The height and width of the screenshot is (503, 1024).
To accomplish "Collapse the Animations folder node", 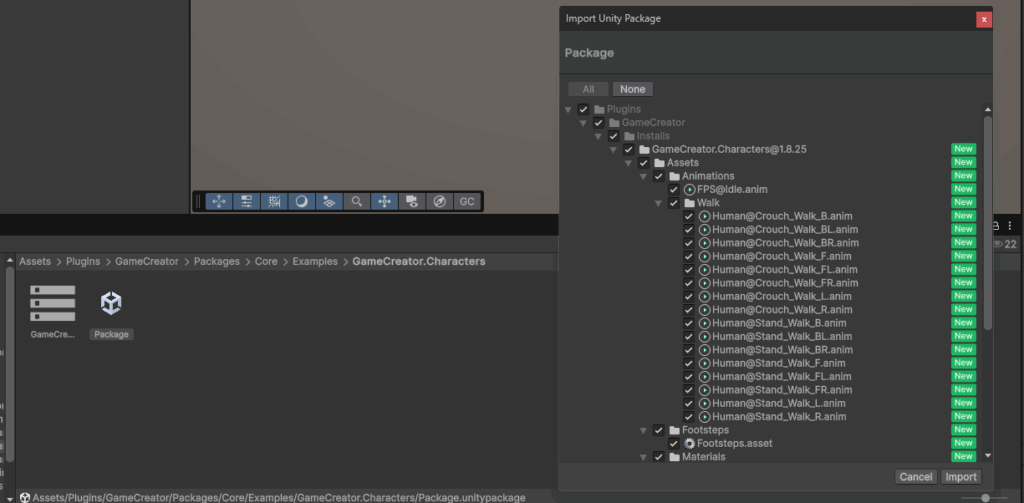I will [x=643, y=176].
